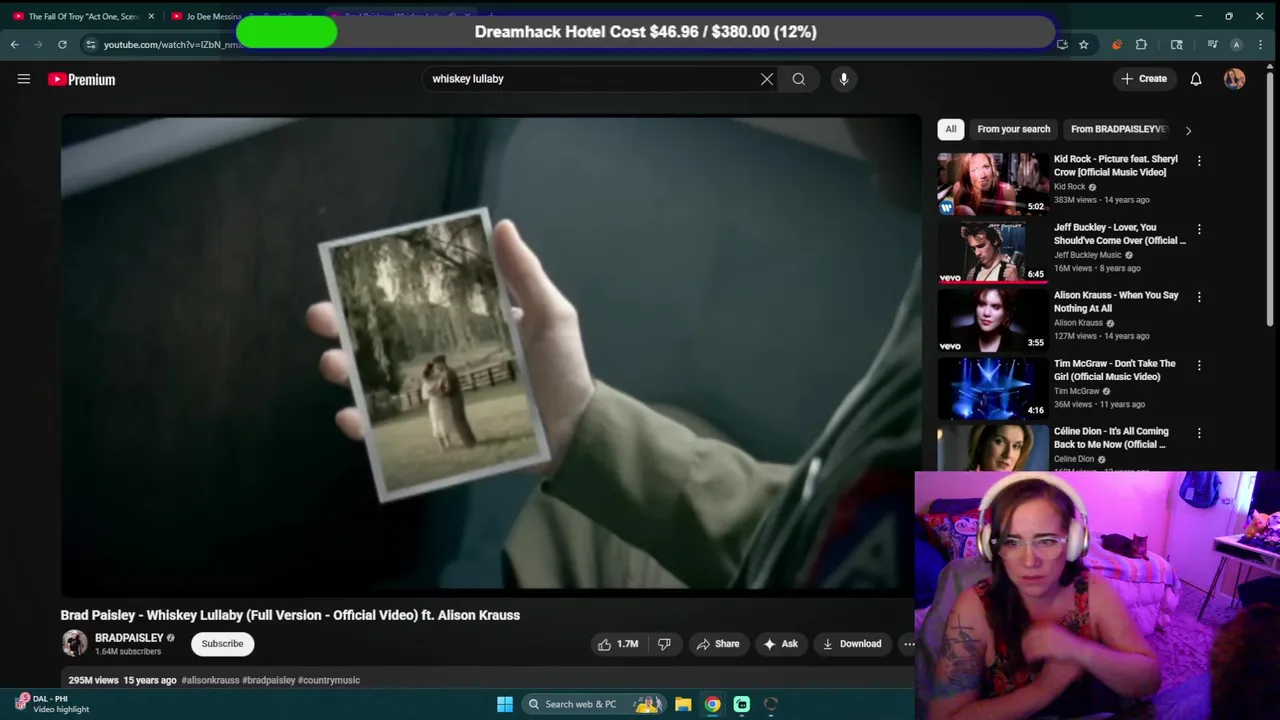Open Chrome extensions puzzle icon

point(1141,44)
